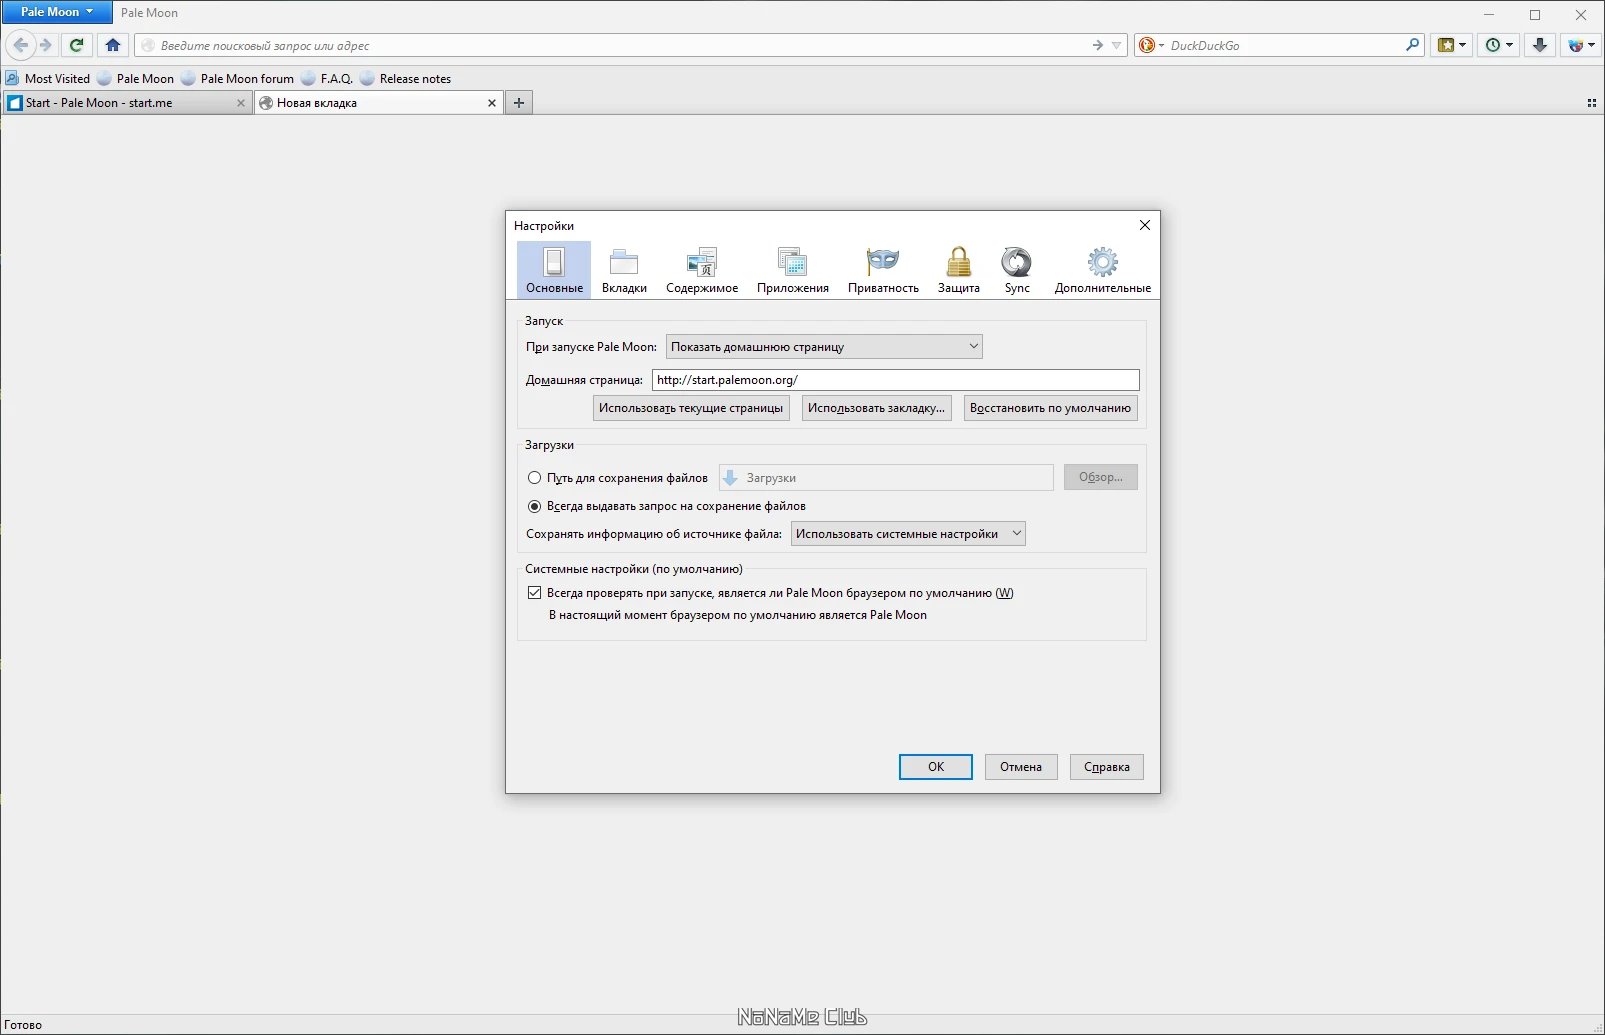1605x1035 pixels.
Task: Select Приложения settings pane
Action: click(793, 270)
